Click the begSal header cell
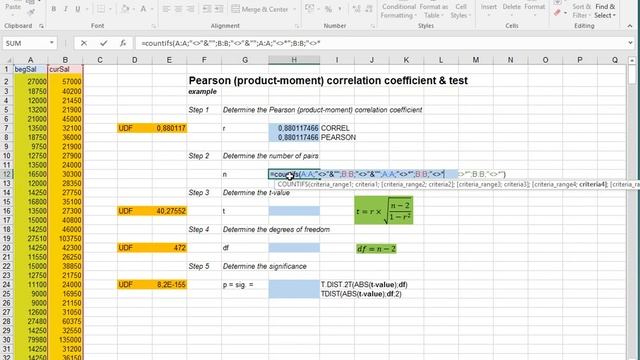 click(31, 69)
